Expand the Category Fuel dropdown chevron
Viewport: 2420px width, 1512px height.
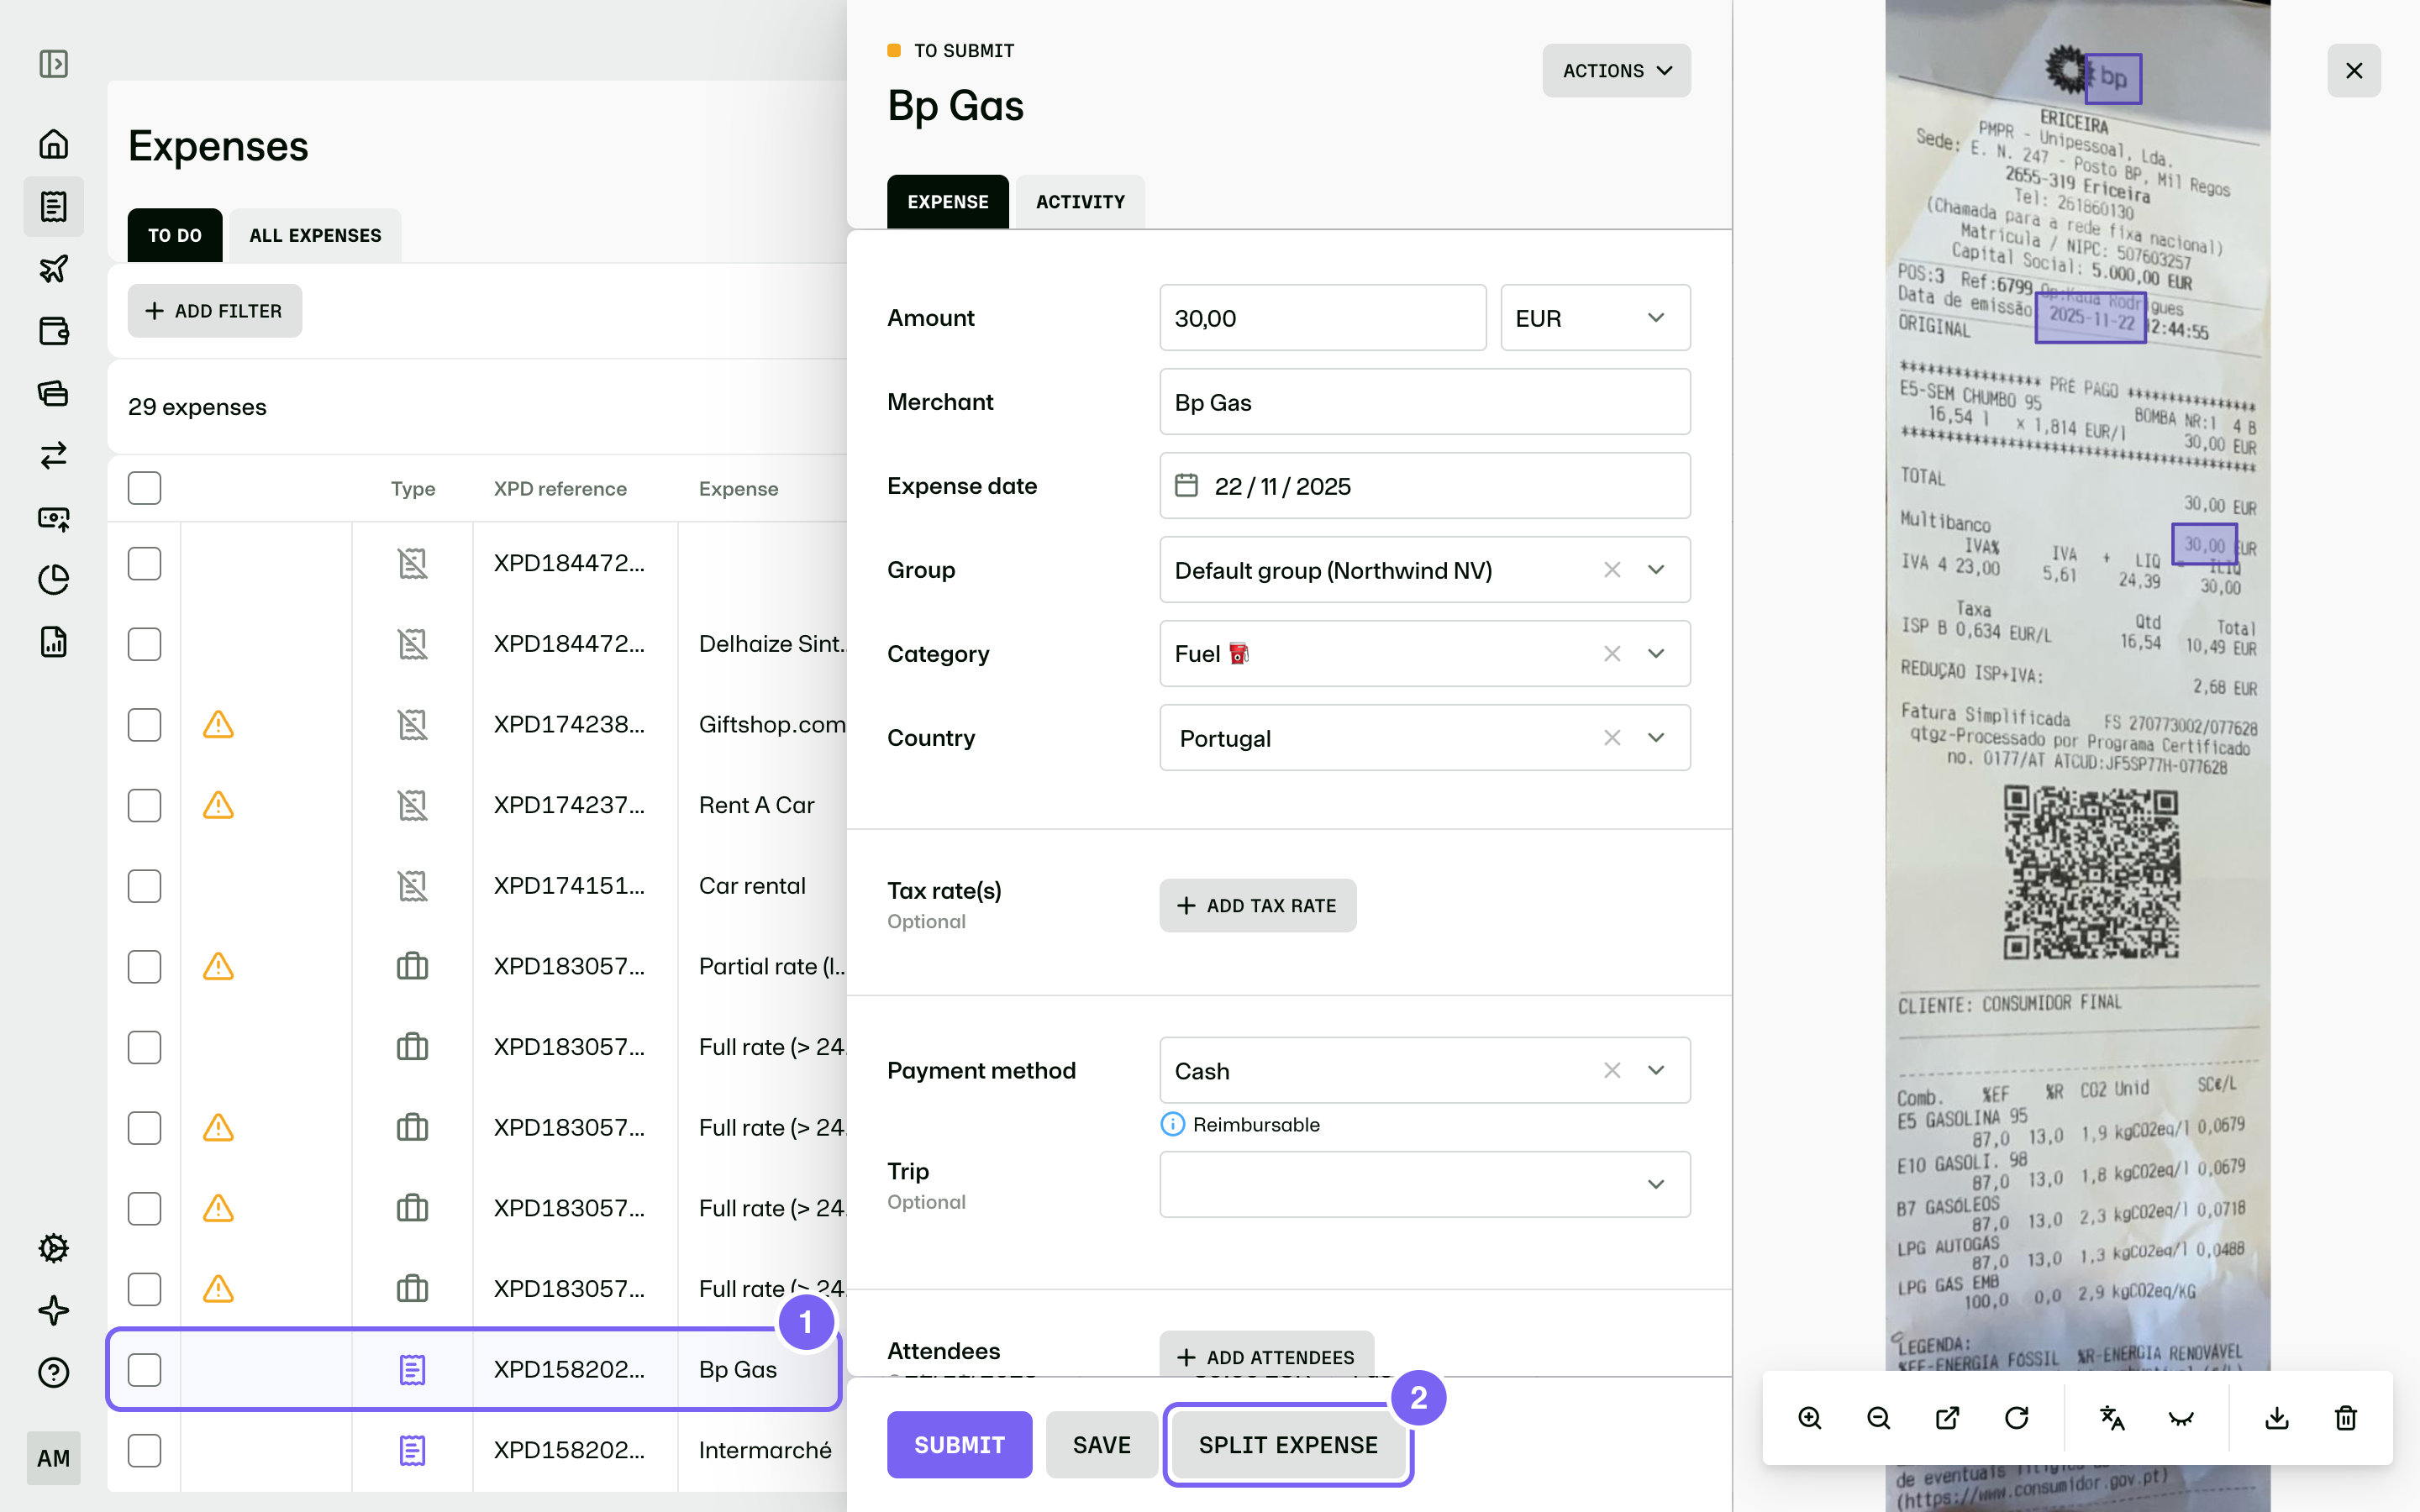pyautogui.click(x=1656, y=654)
